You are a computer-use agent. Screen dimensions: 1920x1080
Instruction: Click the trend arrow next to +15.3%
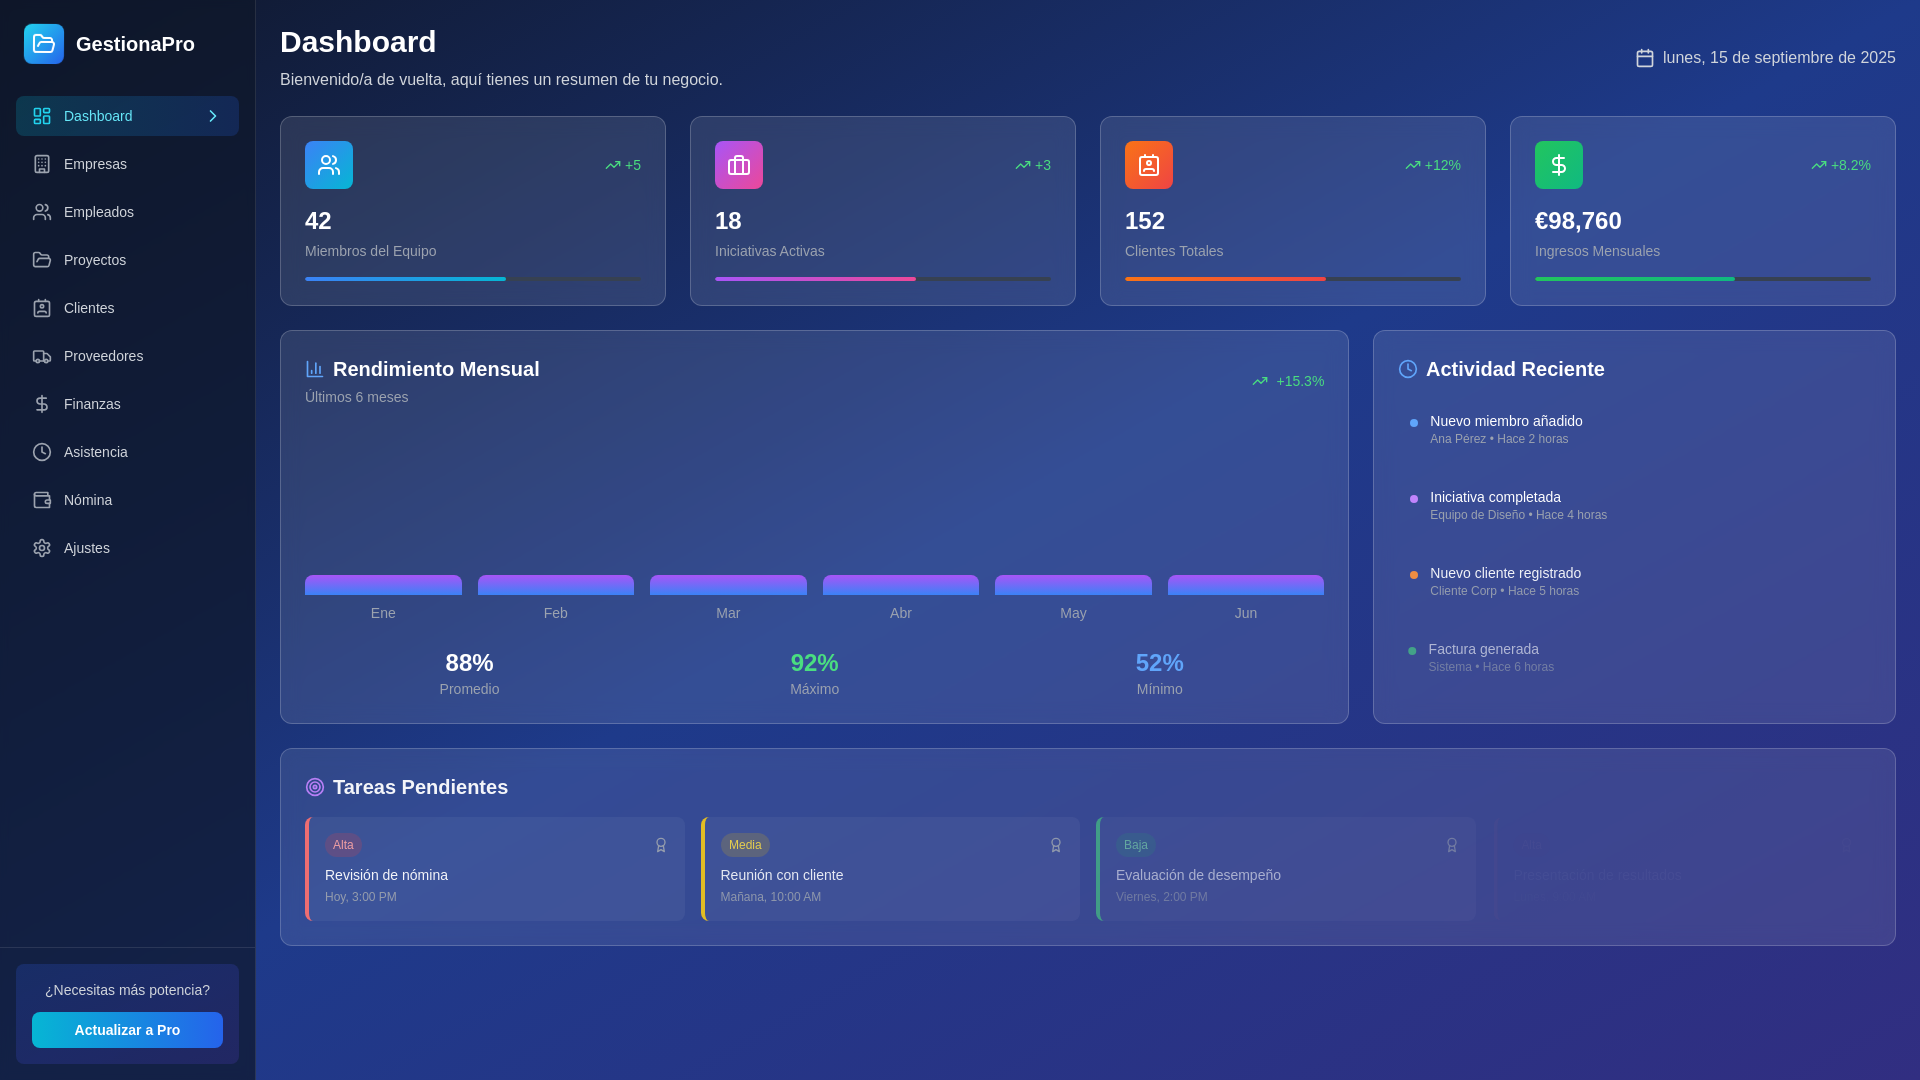[x=1260, y=381]
